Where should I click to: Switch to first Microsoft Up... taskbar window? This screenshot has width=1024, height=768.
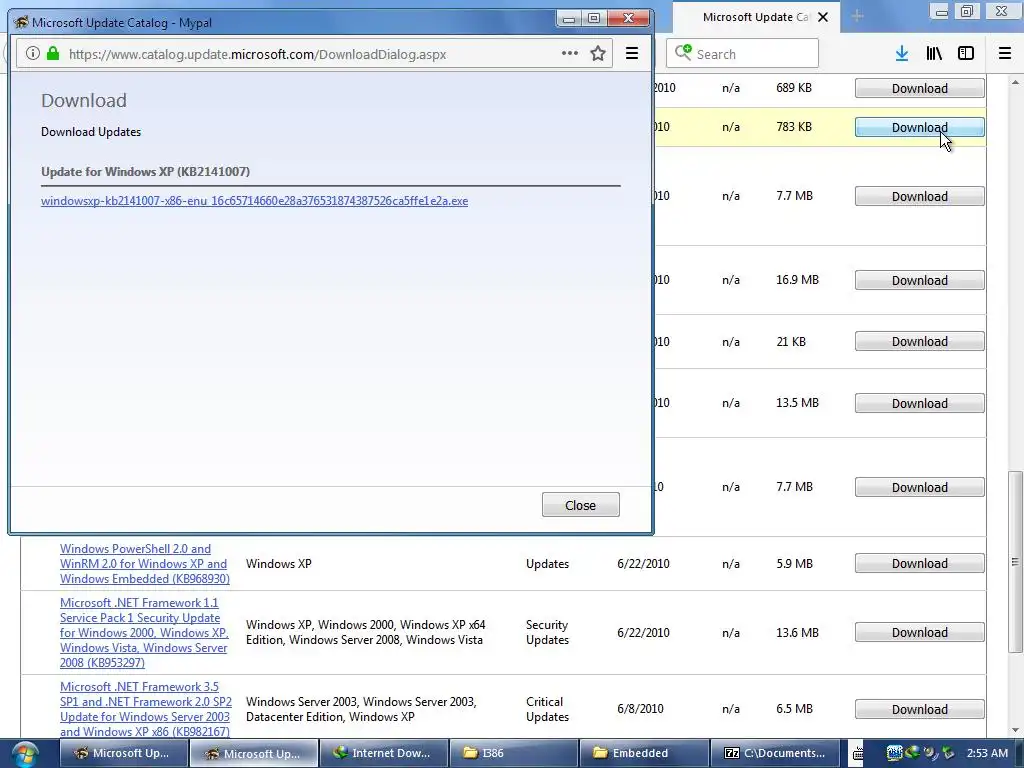[x=123, y=754]
